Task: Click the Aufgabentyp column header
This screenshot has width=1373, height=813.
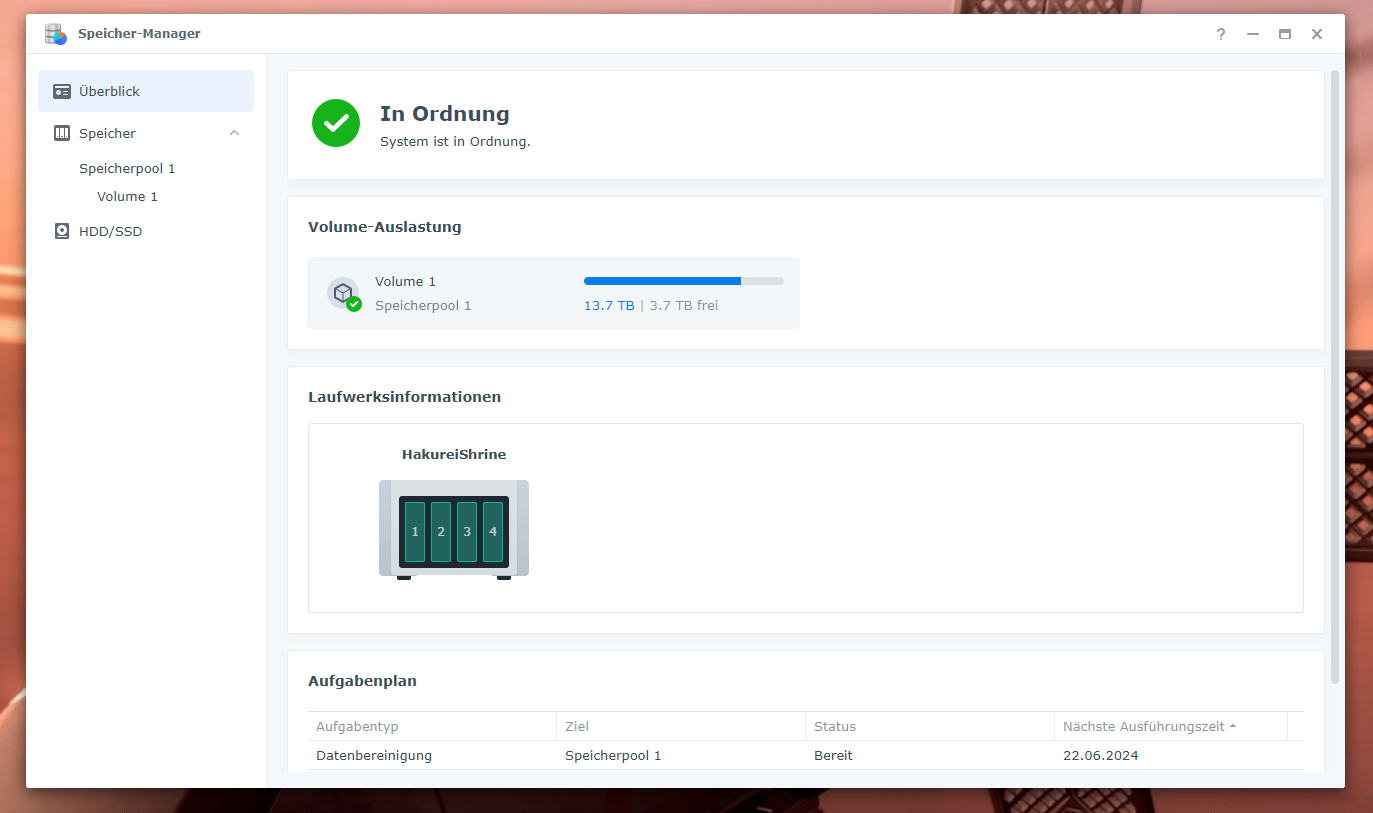Action: coord(357,727)
